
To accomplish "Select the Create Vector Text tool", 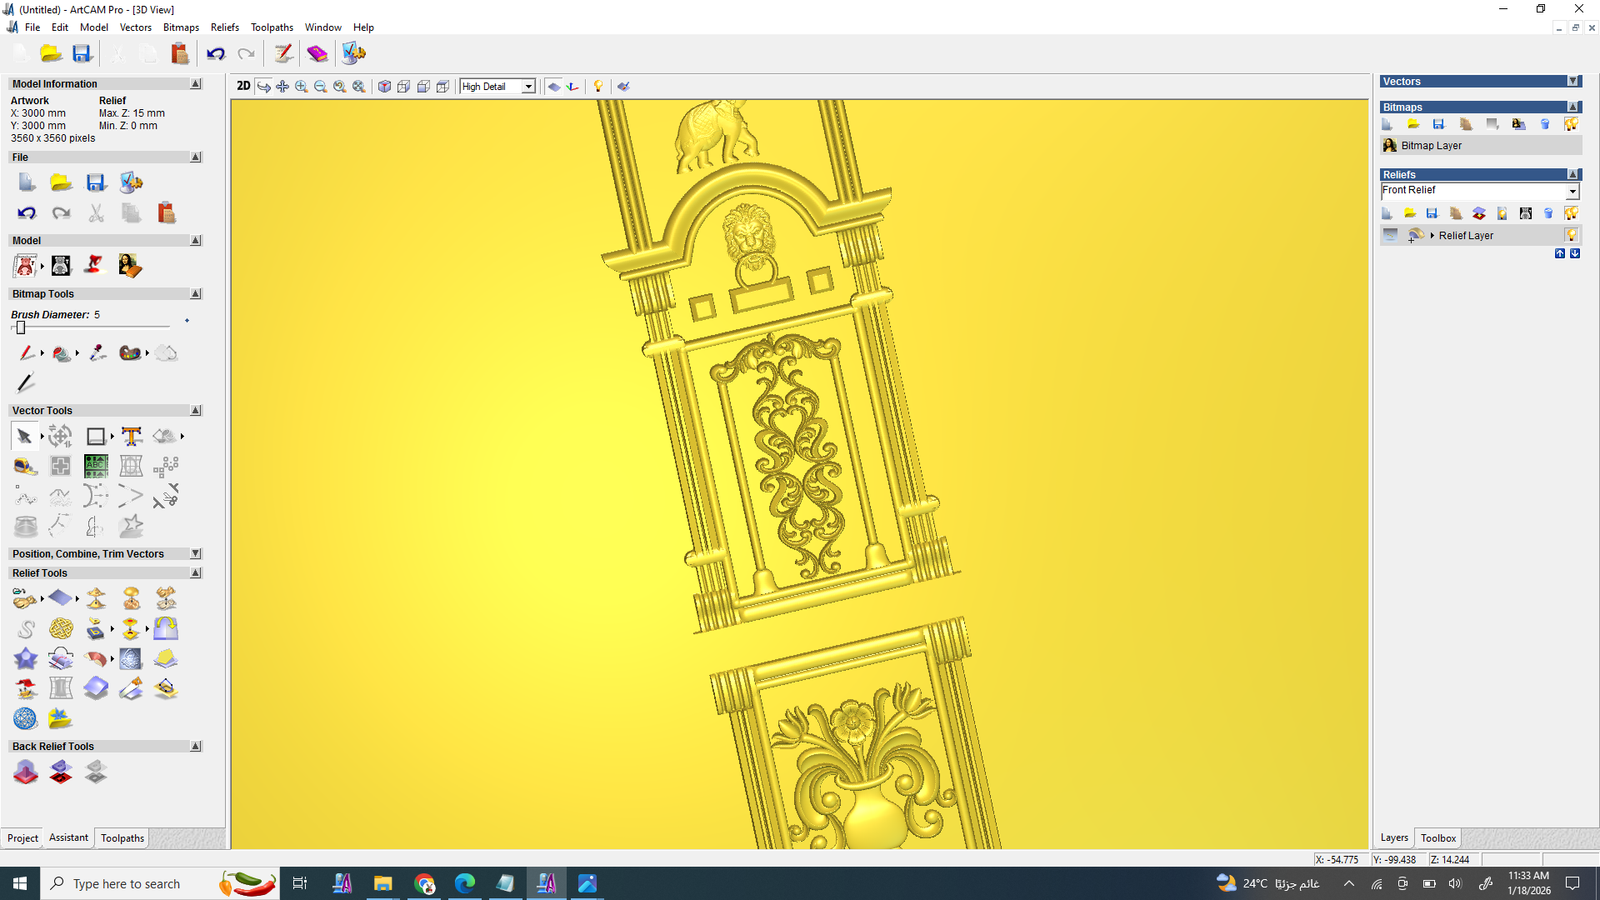I will [131, 436].
